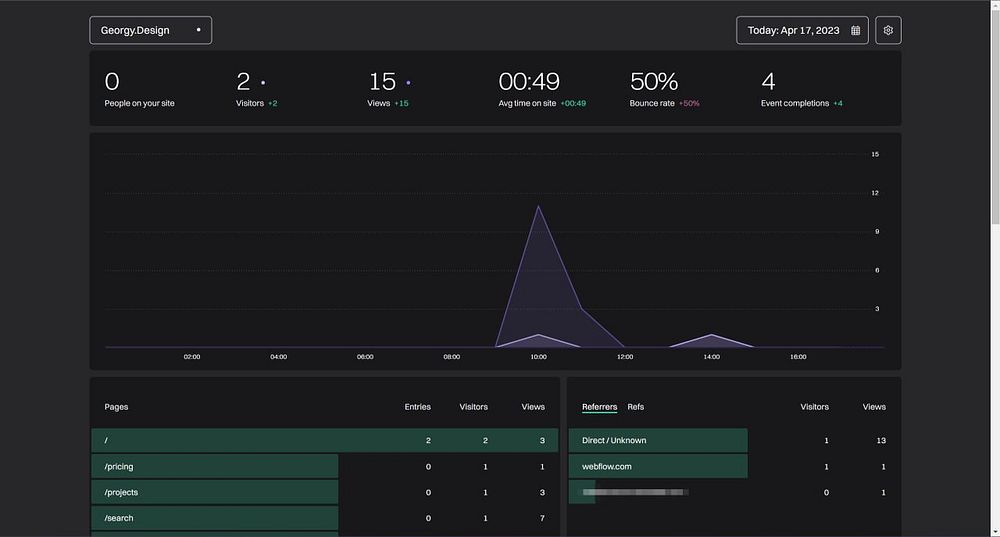Click the 00:49 average time value
1000x537 pixels.
(x=529, y=82)
